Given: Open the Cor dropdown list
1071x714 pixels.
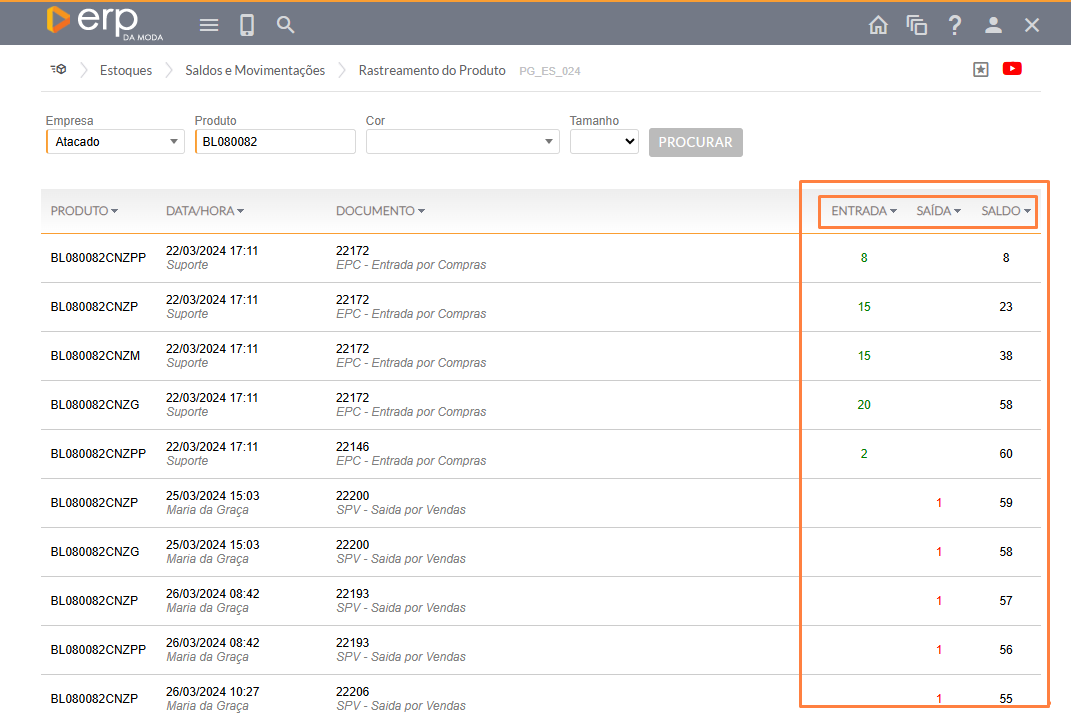Looking at the screenshot, I should click(462, 142).
